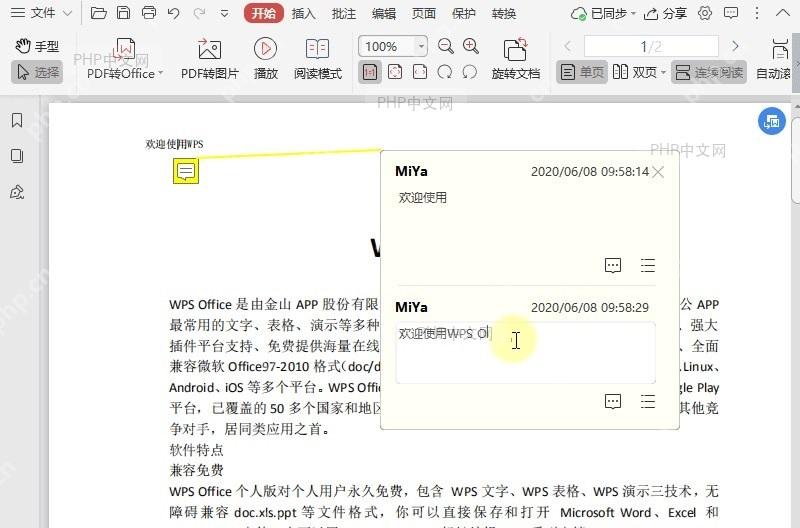Screen dimensions: 800x528
Task: Start the 播放 slideshow playback
Action: pos(265,59)
